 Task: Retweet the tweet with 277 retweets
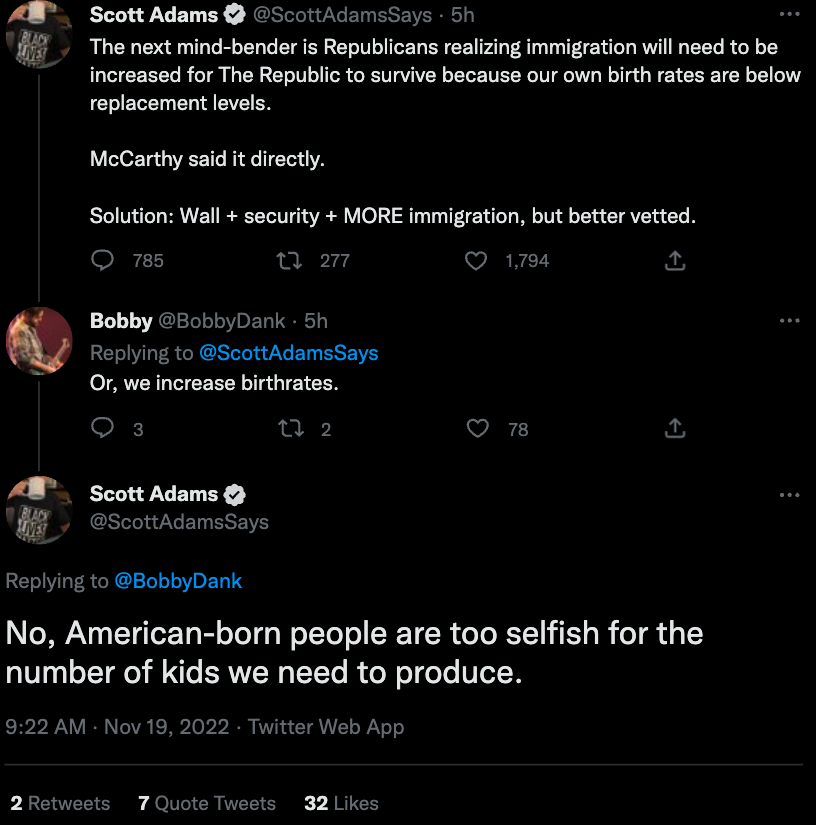(x=289, y=261)
